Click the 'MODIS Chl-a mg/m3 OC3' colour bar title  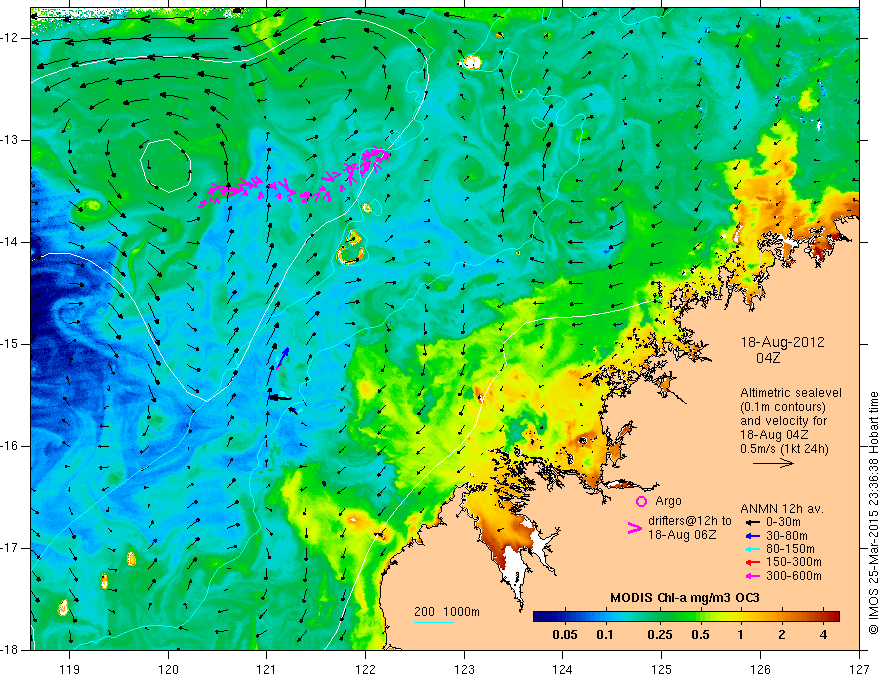click(x=685, y=598)
